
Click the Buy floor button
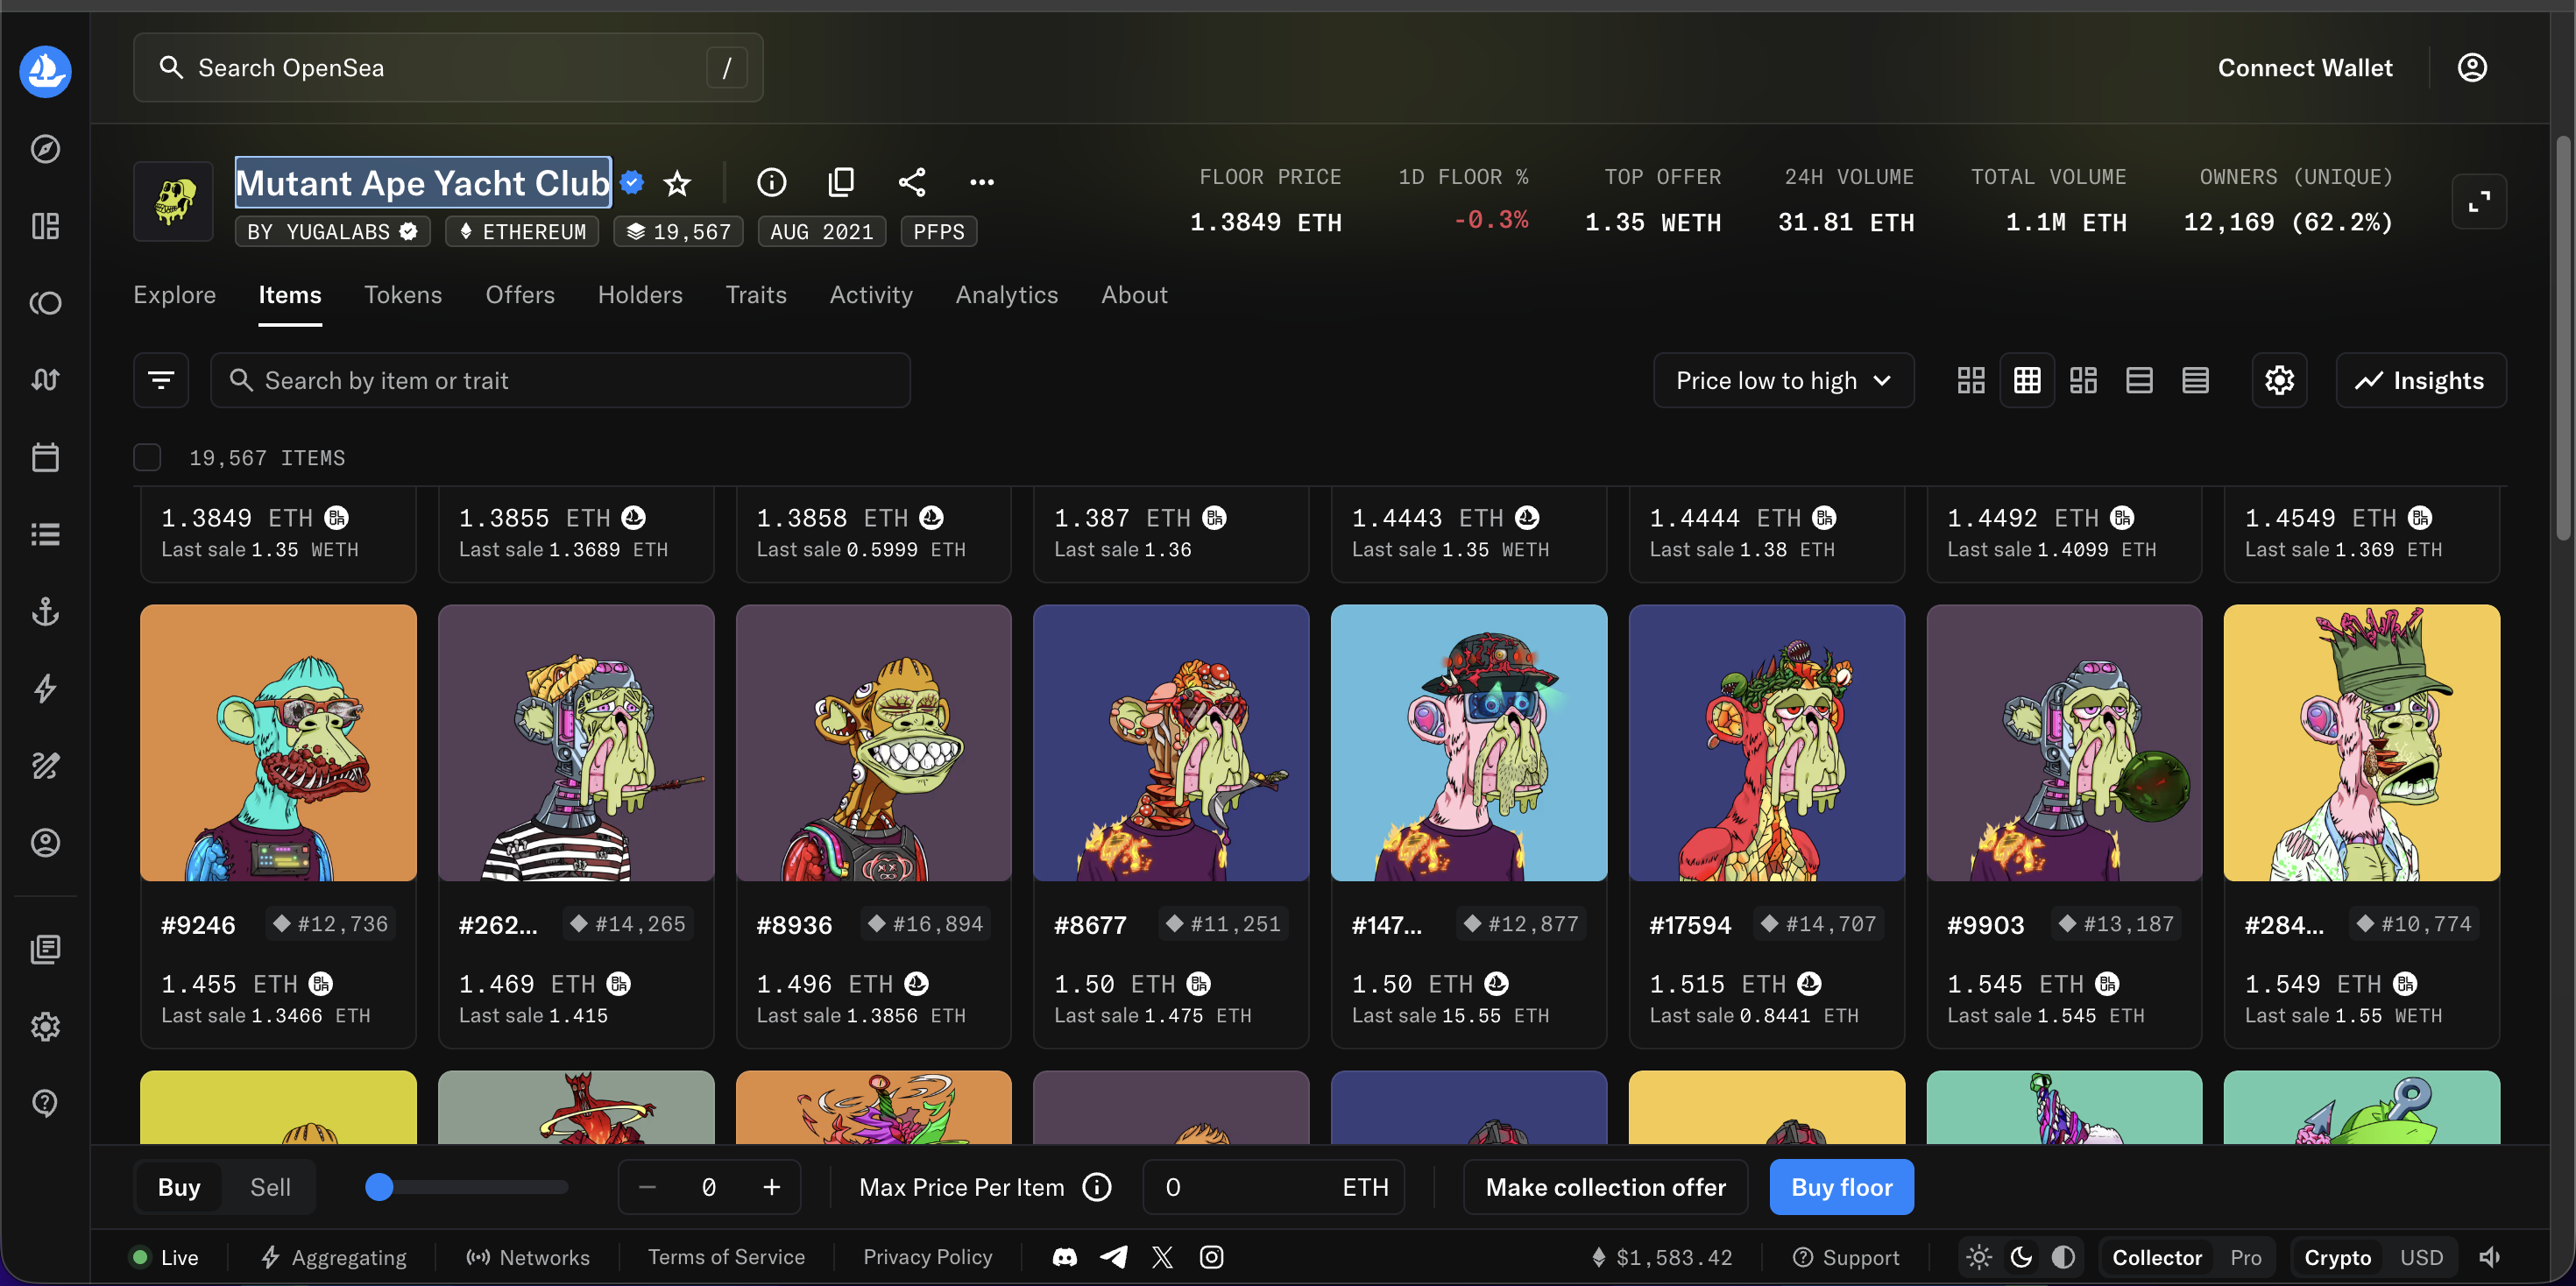coord(1841,1187)
